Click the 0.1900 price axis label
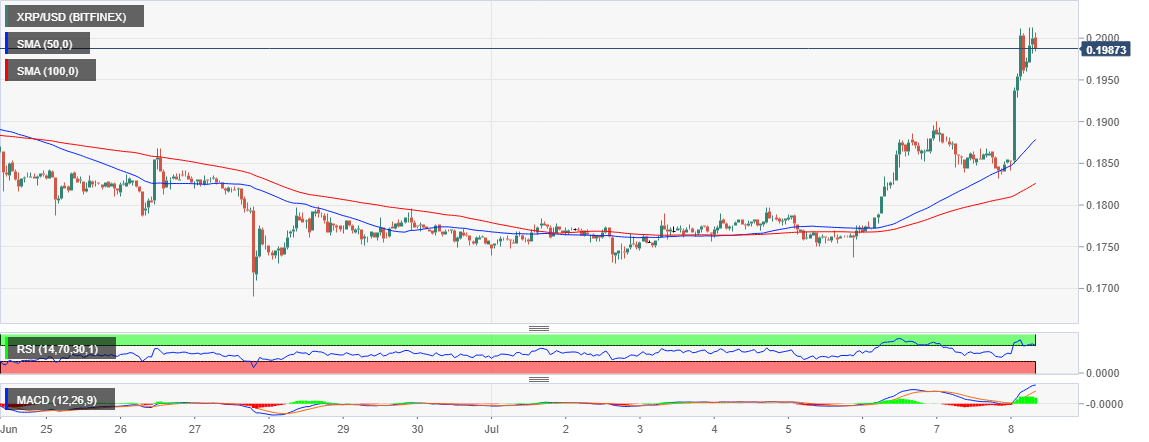The image size is (1149, 442). (1101, 122)
